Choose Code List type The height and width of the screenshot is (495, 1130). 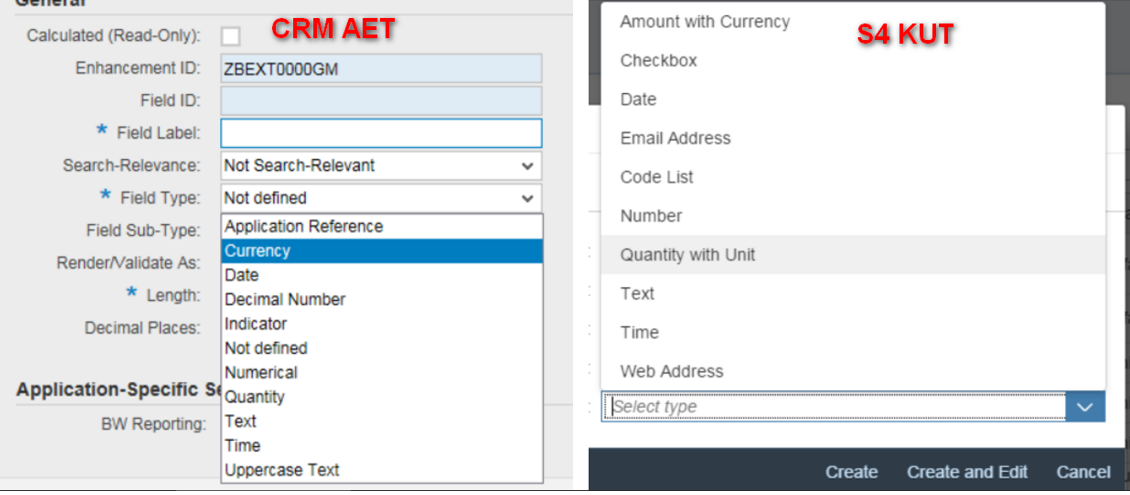[x=853, y=177]
